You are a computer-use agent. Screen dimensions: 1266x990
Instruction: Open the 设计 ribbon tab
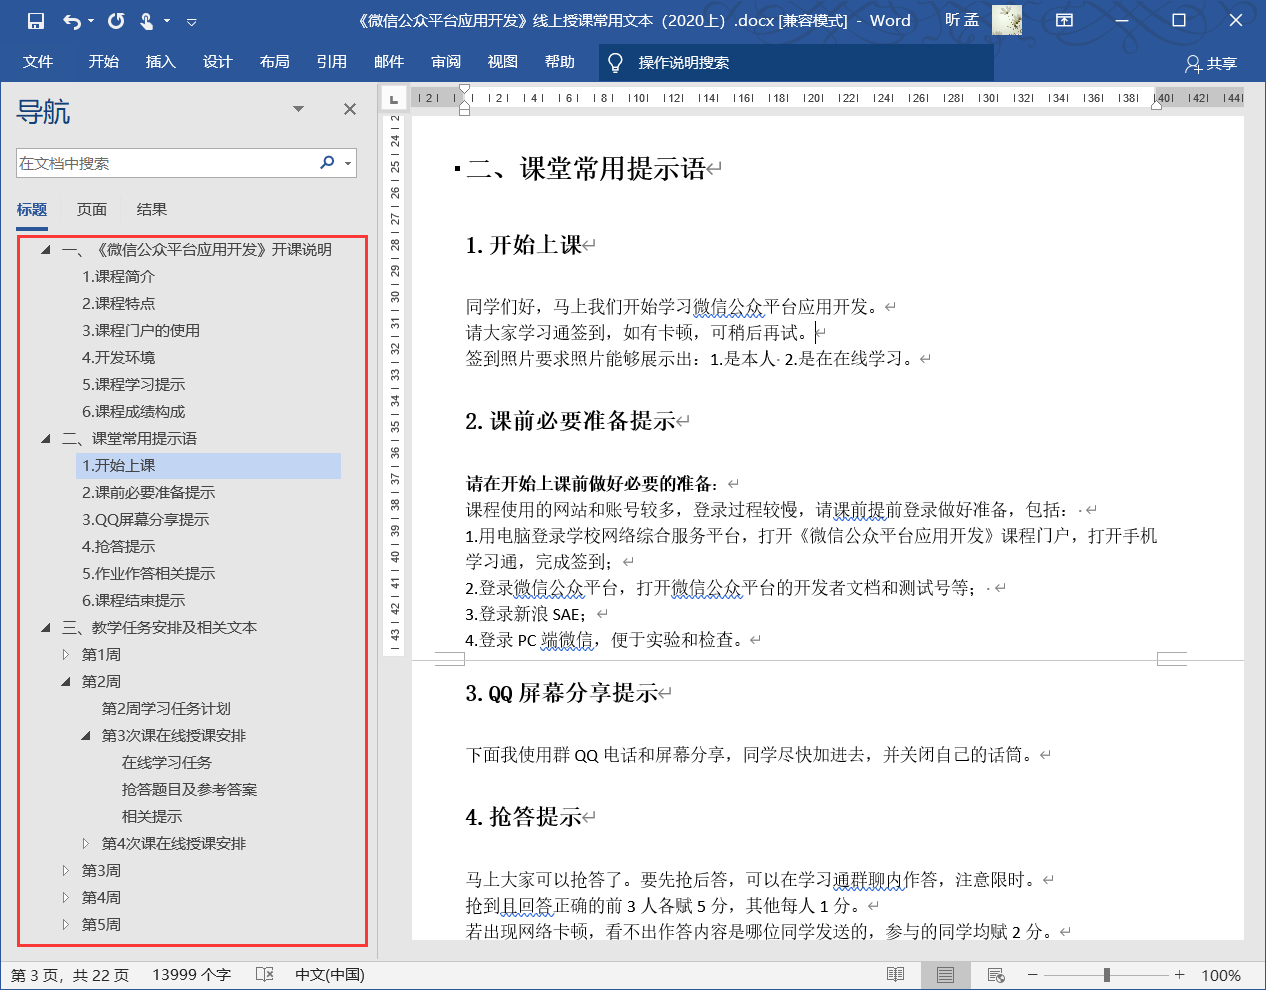tap(218, 62)
